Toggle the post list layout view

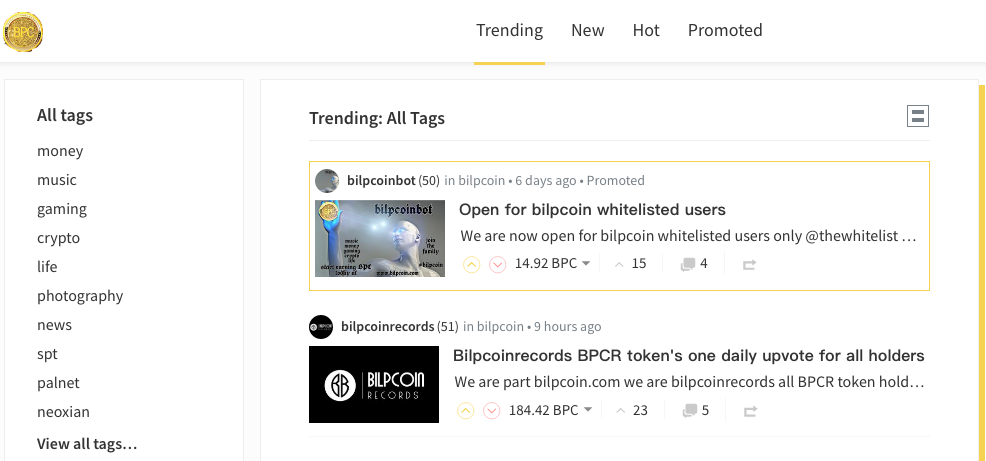[918, 117]
